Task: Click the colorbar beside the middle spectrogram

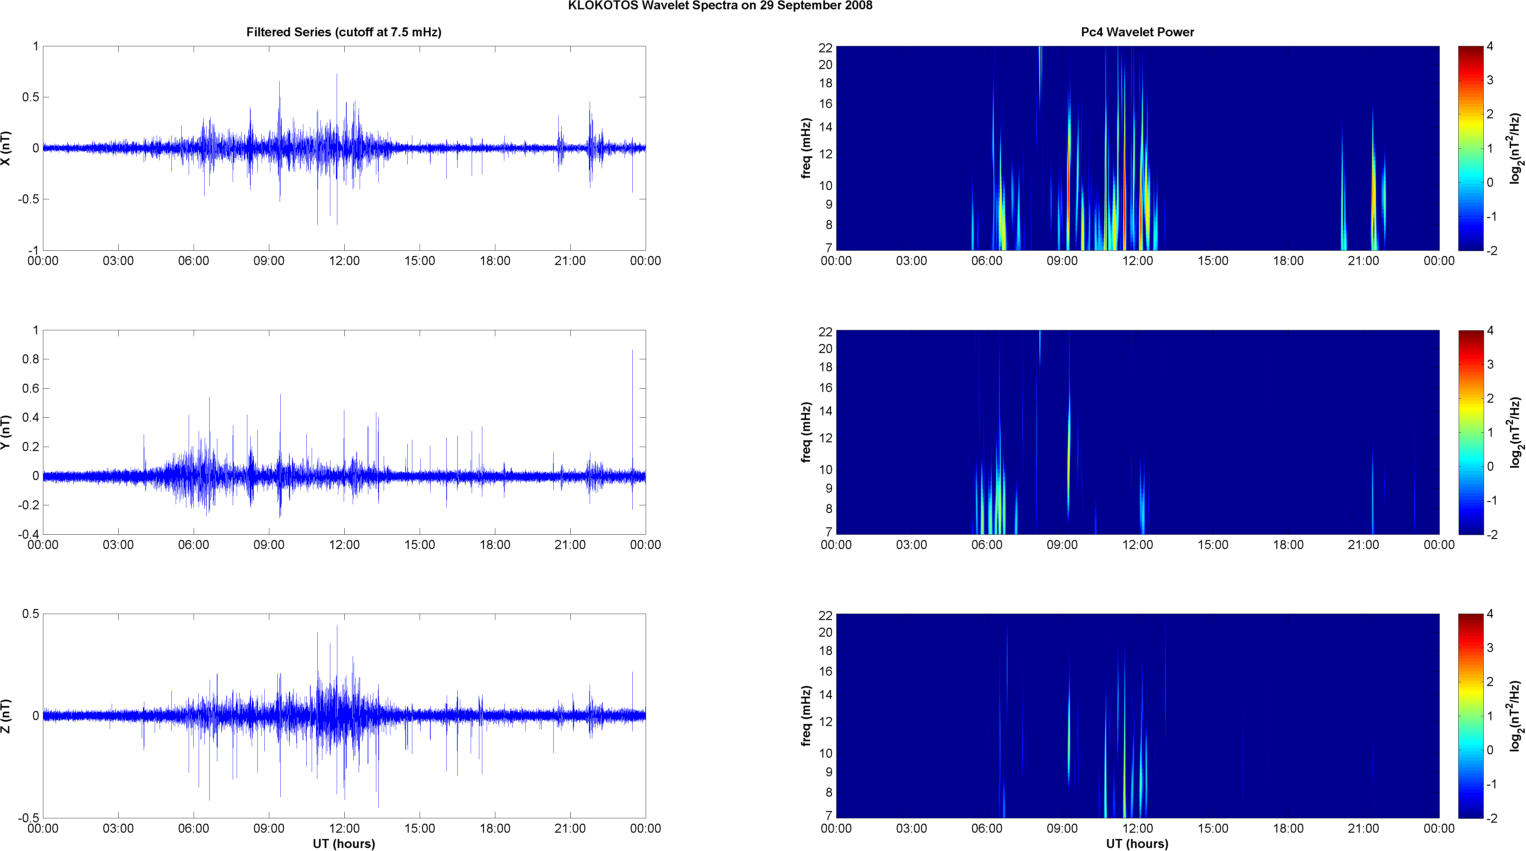Action: 1470,432
